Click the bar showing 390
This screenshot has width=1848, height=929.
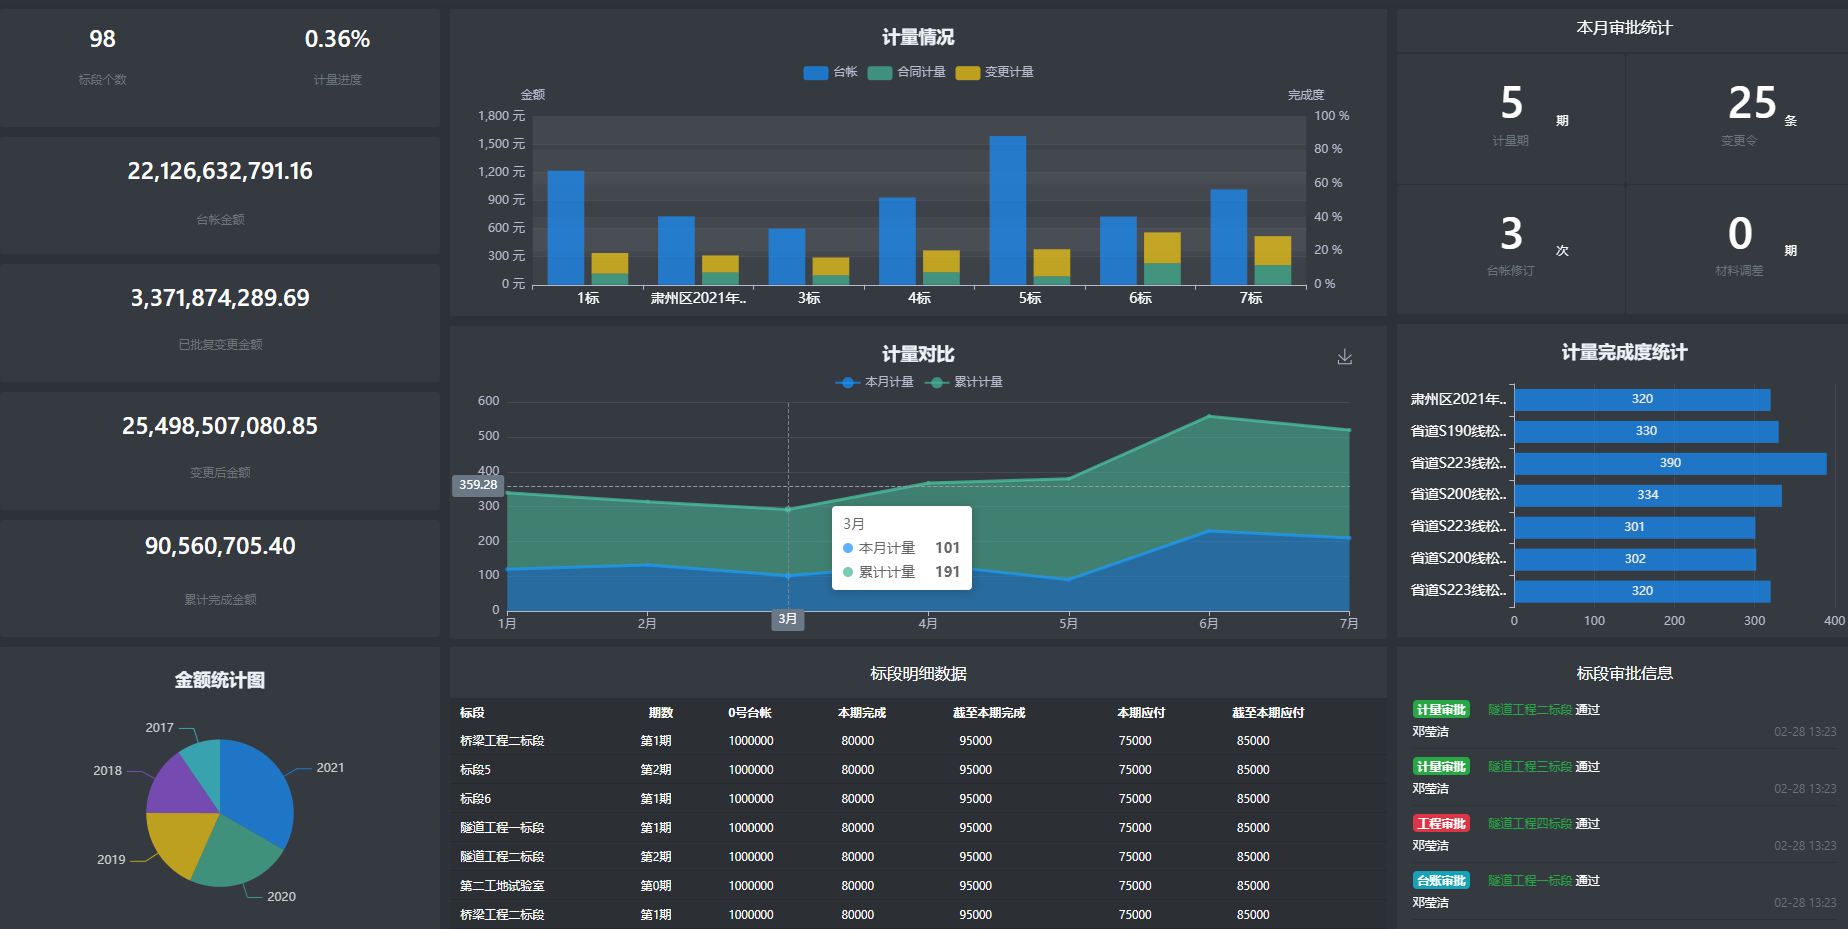[1670, 463]
